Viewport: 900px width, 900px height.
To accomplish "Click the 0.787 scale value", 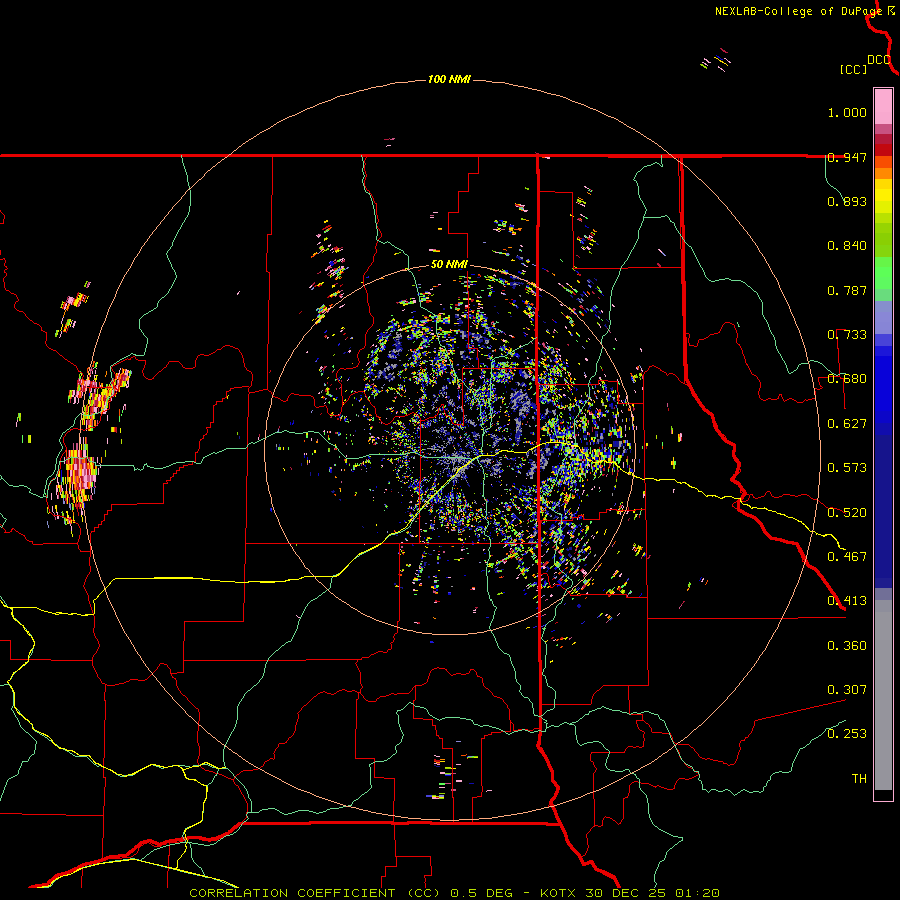I will (x=847, y=290).
